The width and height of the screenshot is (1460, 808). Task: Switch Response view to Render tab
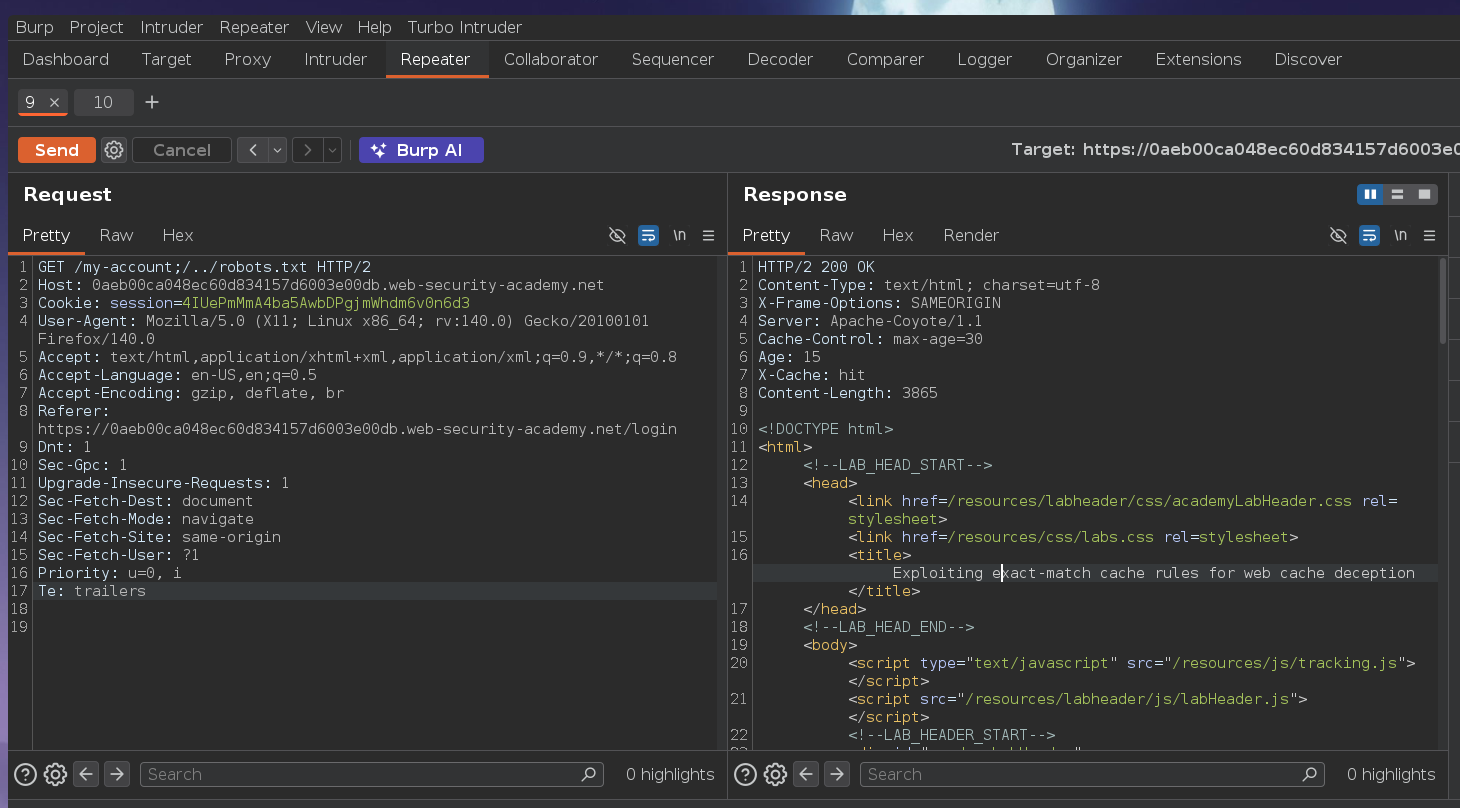coord(971,236)
